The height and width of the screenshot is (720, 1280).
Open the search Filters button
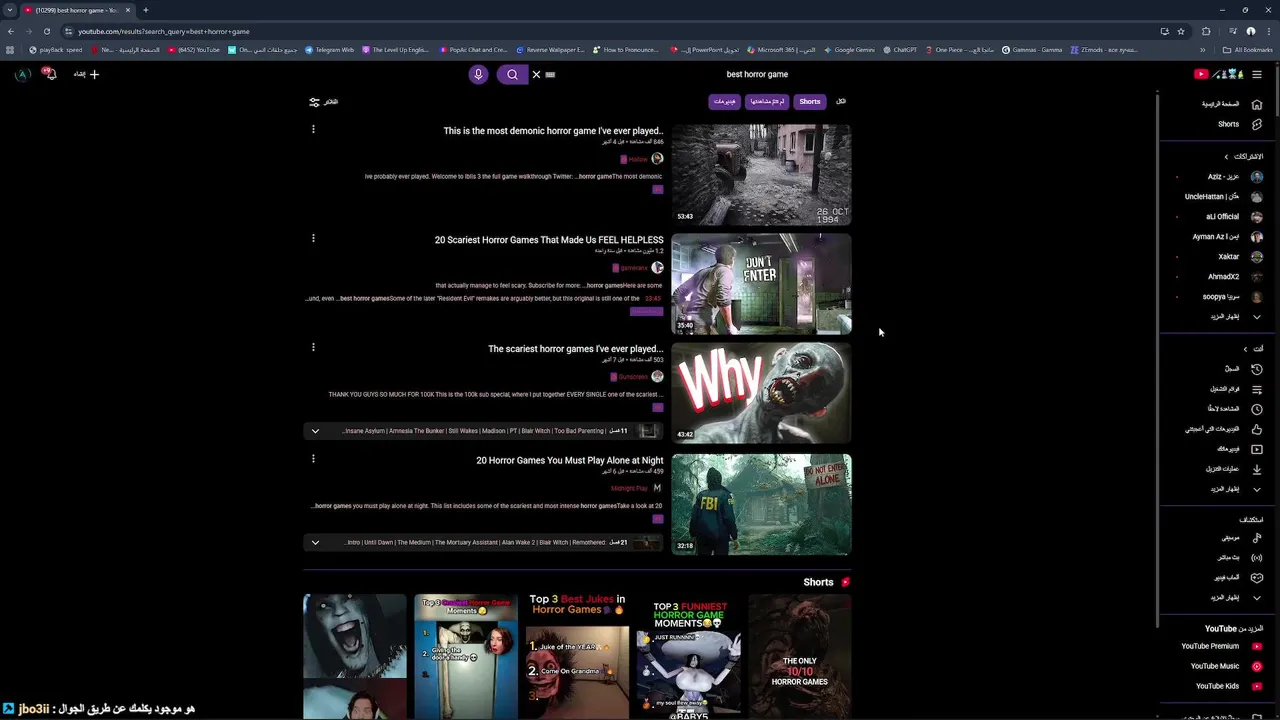323,102
